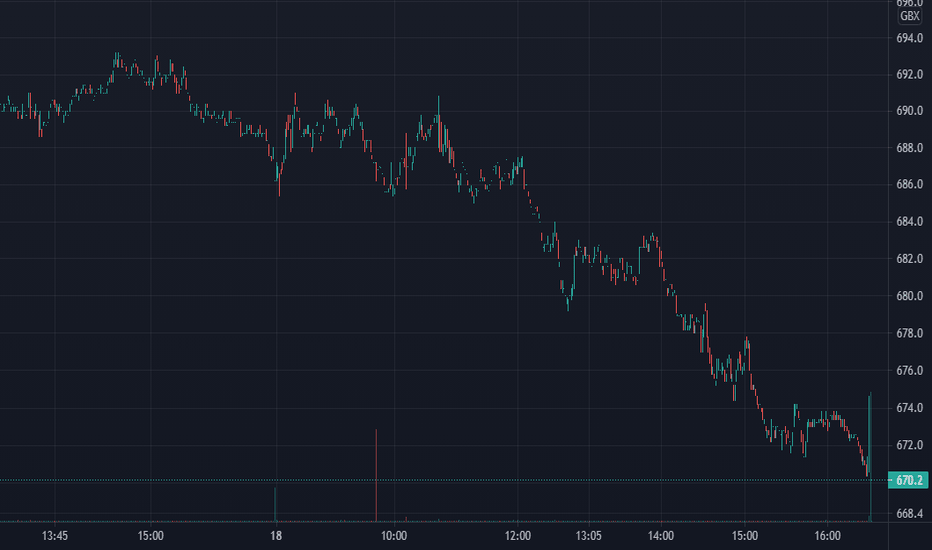Select the 672.0 price scale label

click(909, 445)
